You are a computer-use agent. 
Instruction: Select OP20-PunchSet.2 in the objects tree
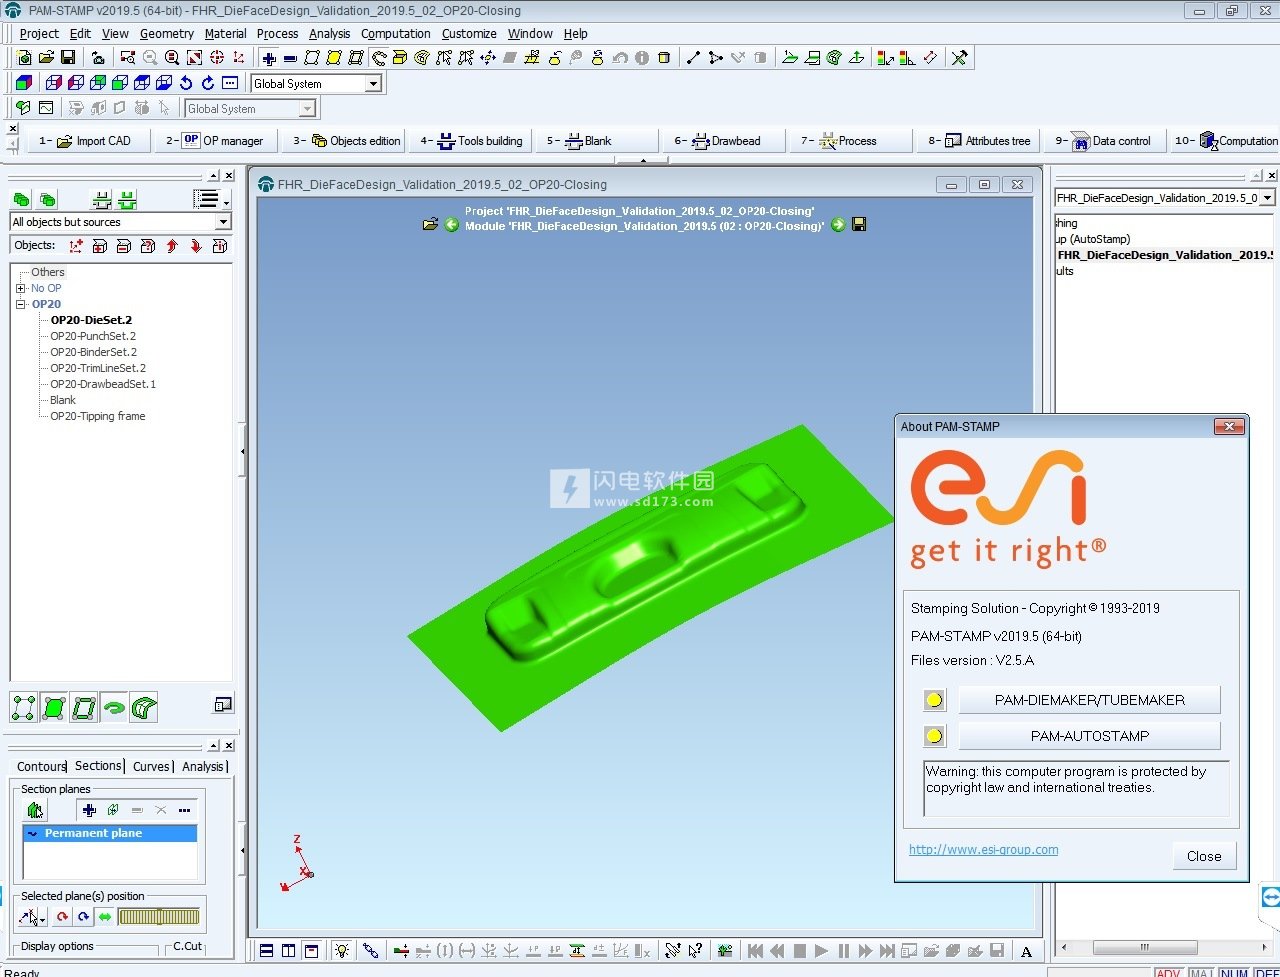click(x=93, y=336)
